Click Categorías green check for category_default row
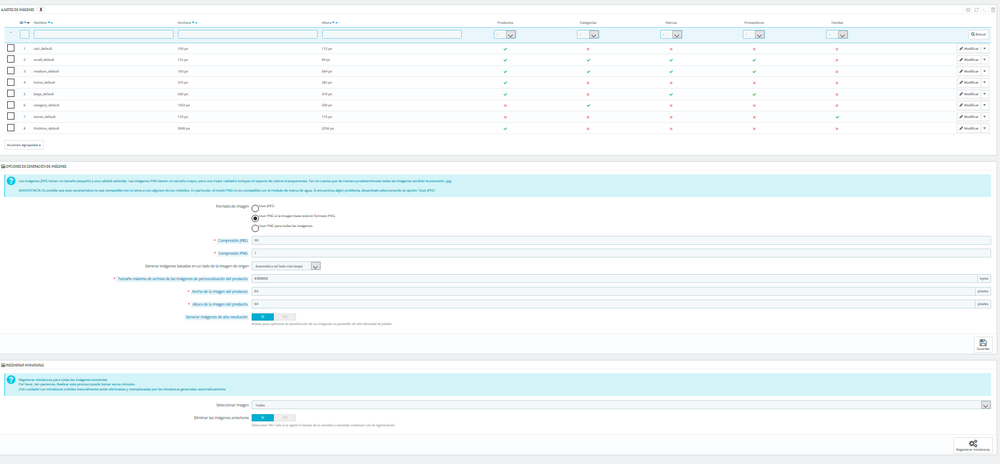The image size is (1000, 464). click(588, 105)
